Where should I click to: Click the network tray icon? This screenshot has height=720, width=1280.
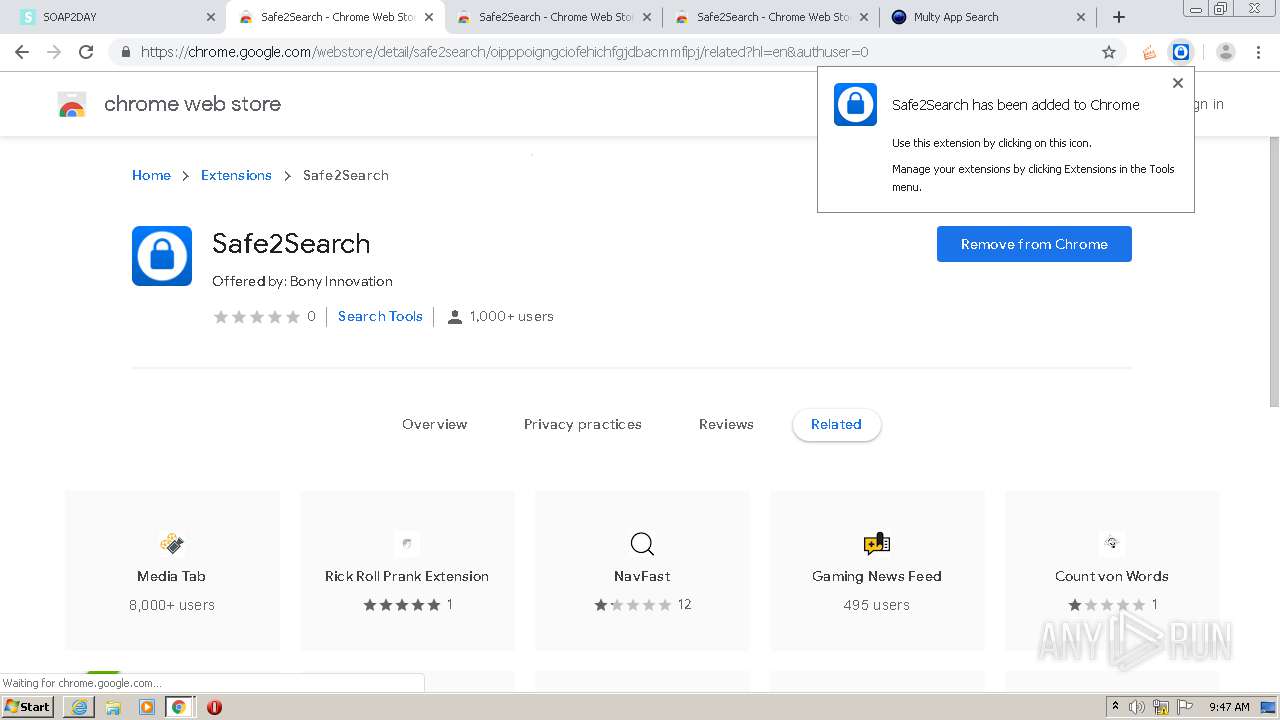pos(1161,707)
